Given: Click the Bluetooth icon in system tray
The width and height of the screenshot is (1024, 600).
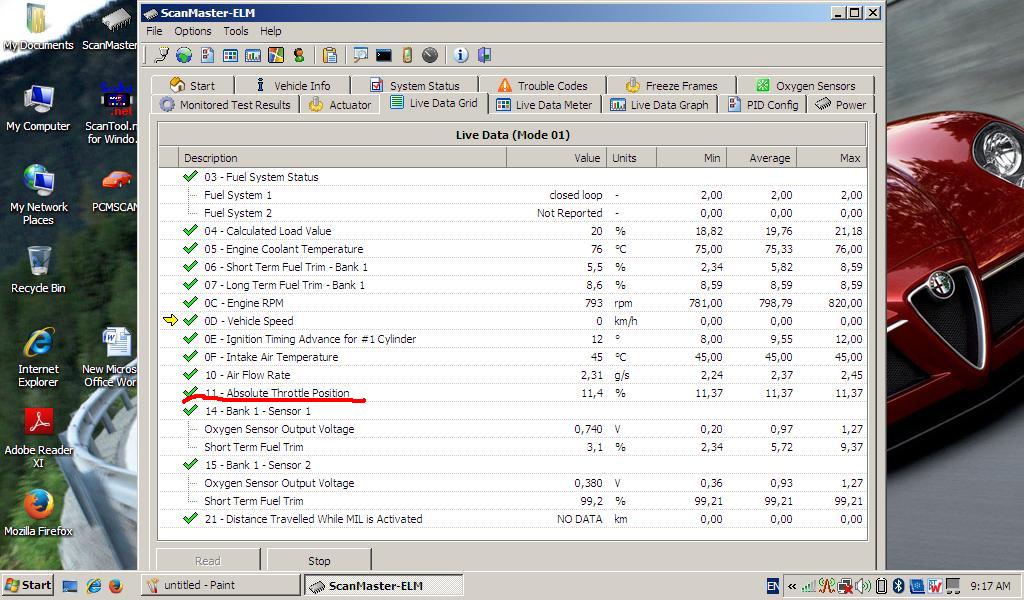Looking at the screenshot, I should [899, 586].
